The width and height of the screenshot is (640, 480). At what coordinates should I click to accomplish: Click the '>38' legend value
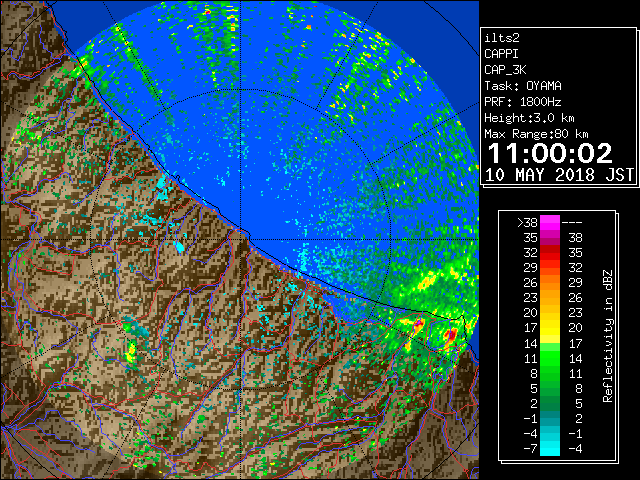pyautogui.click(x=527, y=223)
